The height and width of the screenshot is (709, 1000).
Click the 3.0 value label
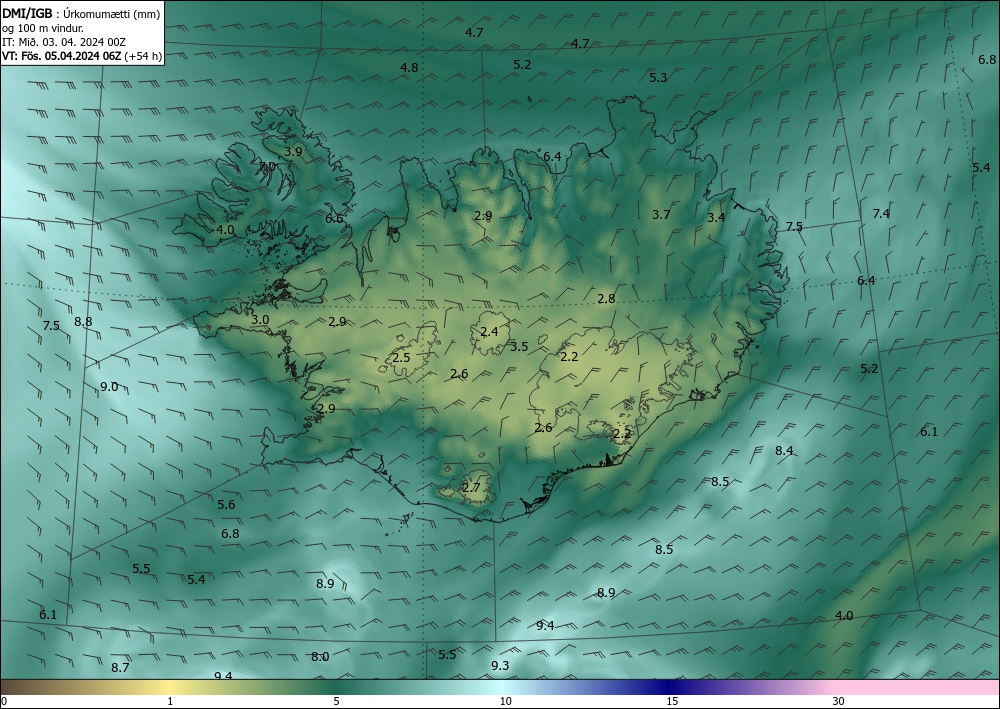260,320
